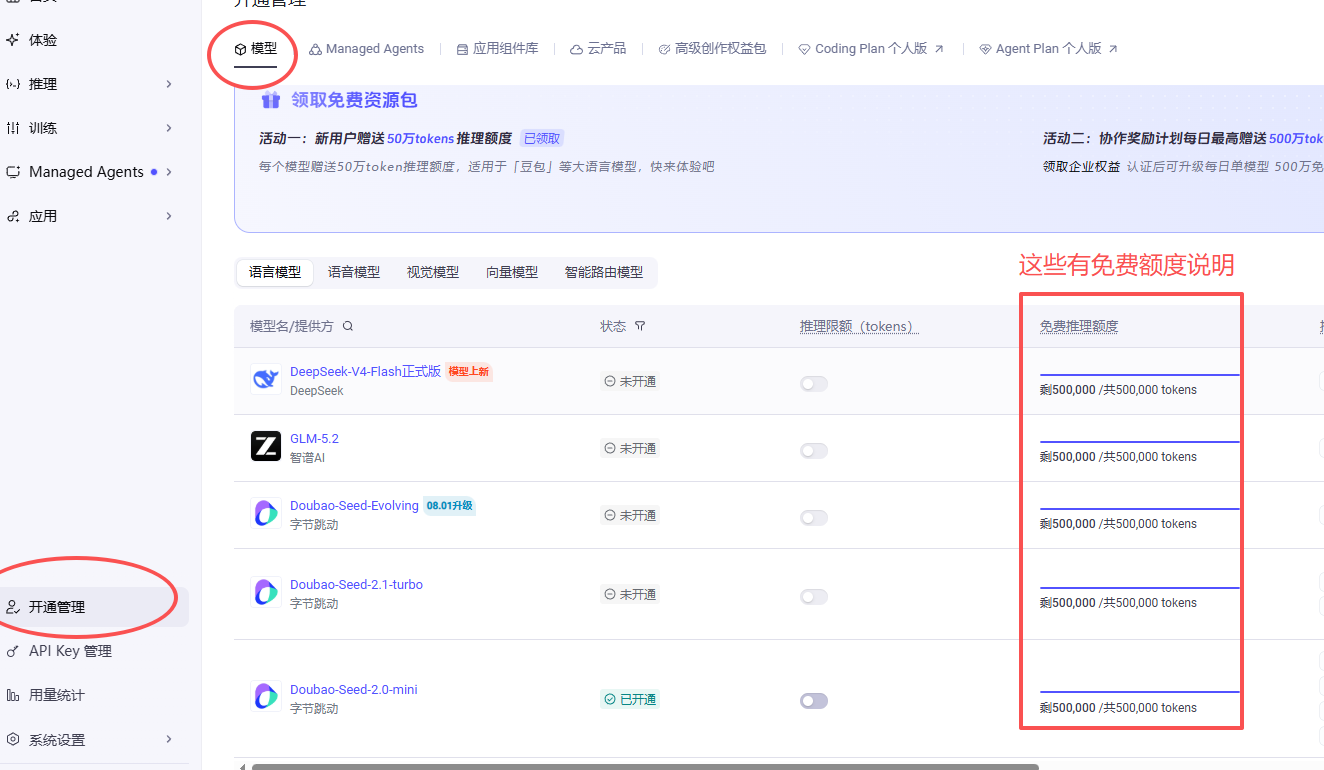
Task: Click the 领取企业权益 link in the banner
Action: click(x=1081, y=166)
